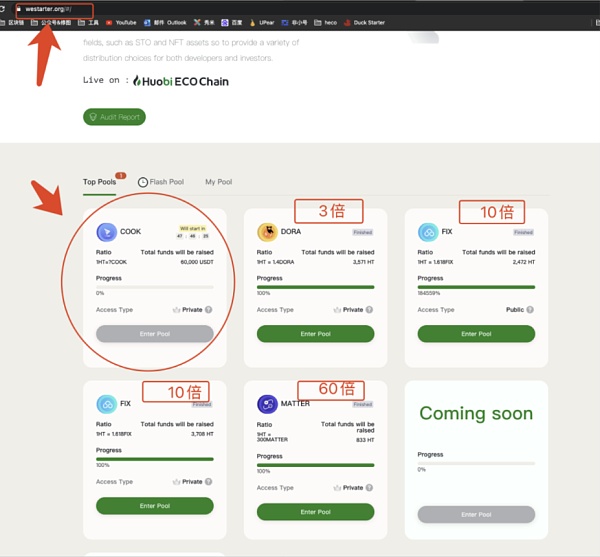Open the UPear bookmark
Screen dimensions: 600x557
coord(262,23)
